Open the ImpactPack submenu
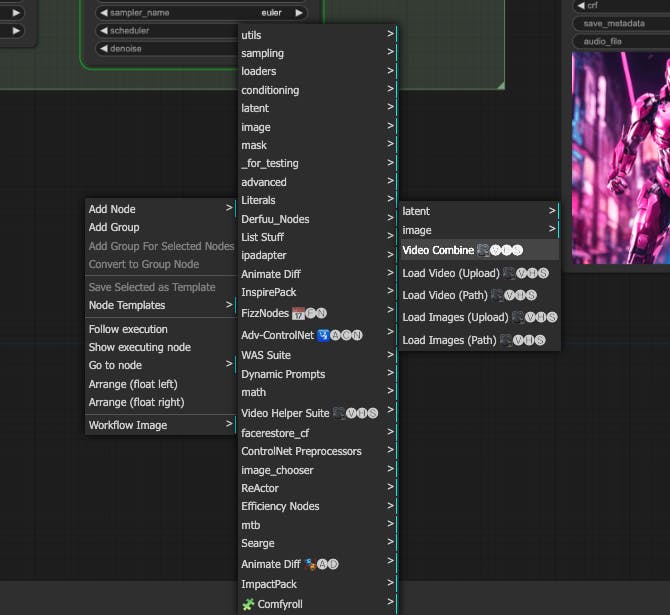Screen dimensions: 670x615 317,584
